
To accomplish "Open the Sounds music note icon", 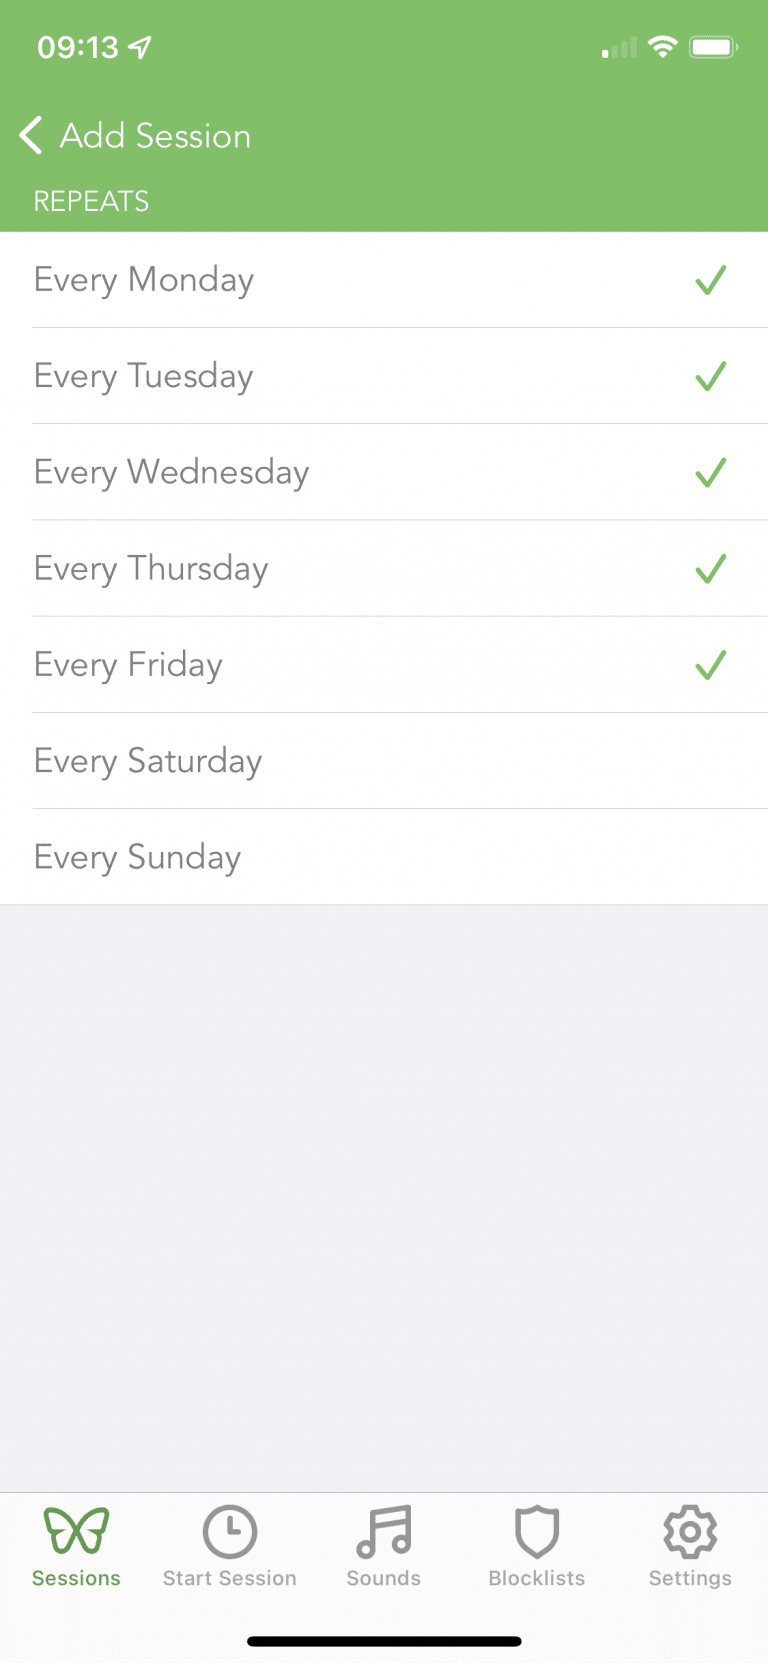I will (x=384, y=1531).
